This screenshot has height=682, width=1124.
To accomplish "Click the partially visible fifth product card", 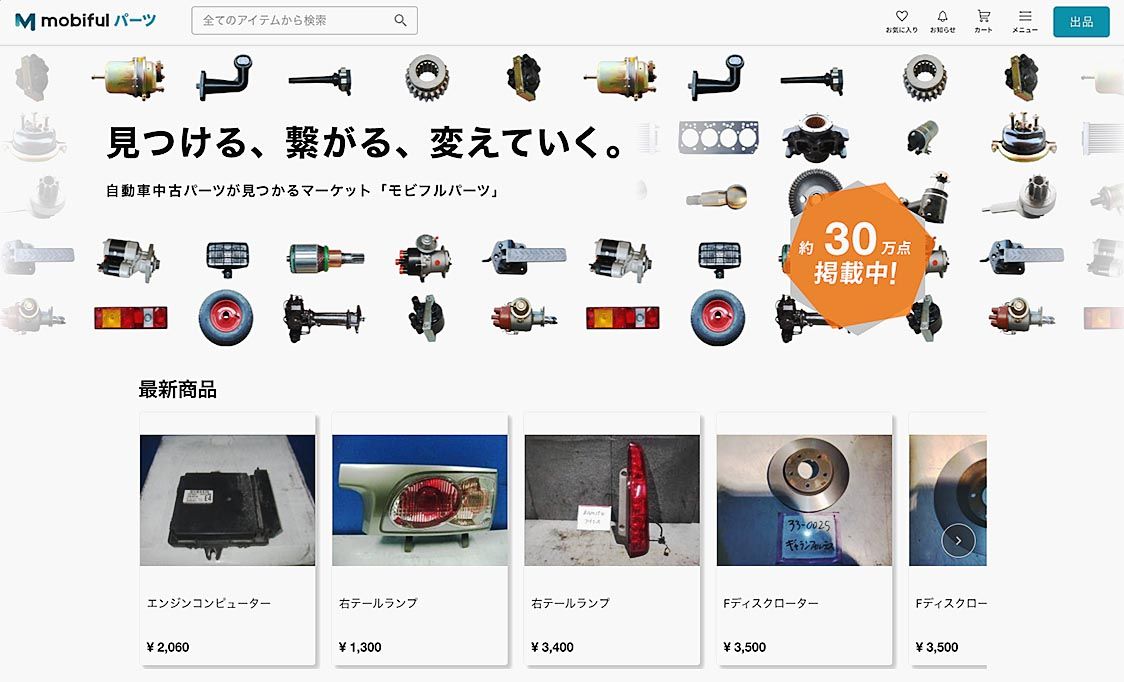I will click(x=948, y=539).
